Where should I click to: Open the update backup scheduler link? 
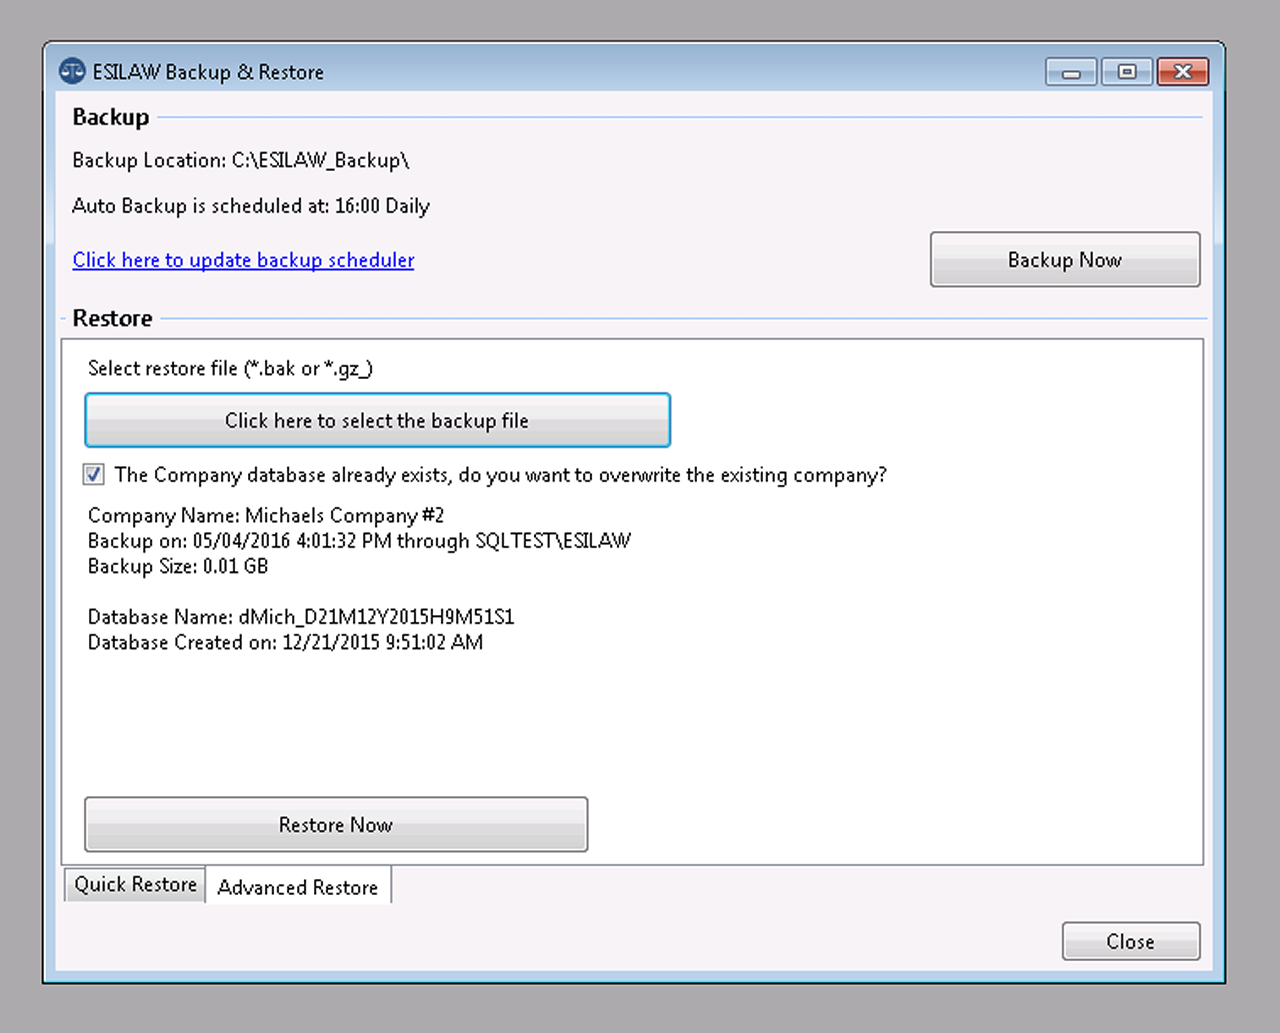coord(243,260)
